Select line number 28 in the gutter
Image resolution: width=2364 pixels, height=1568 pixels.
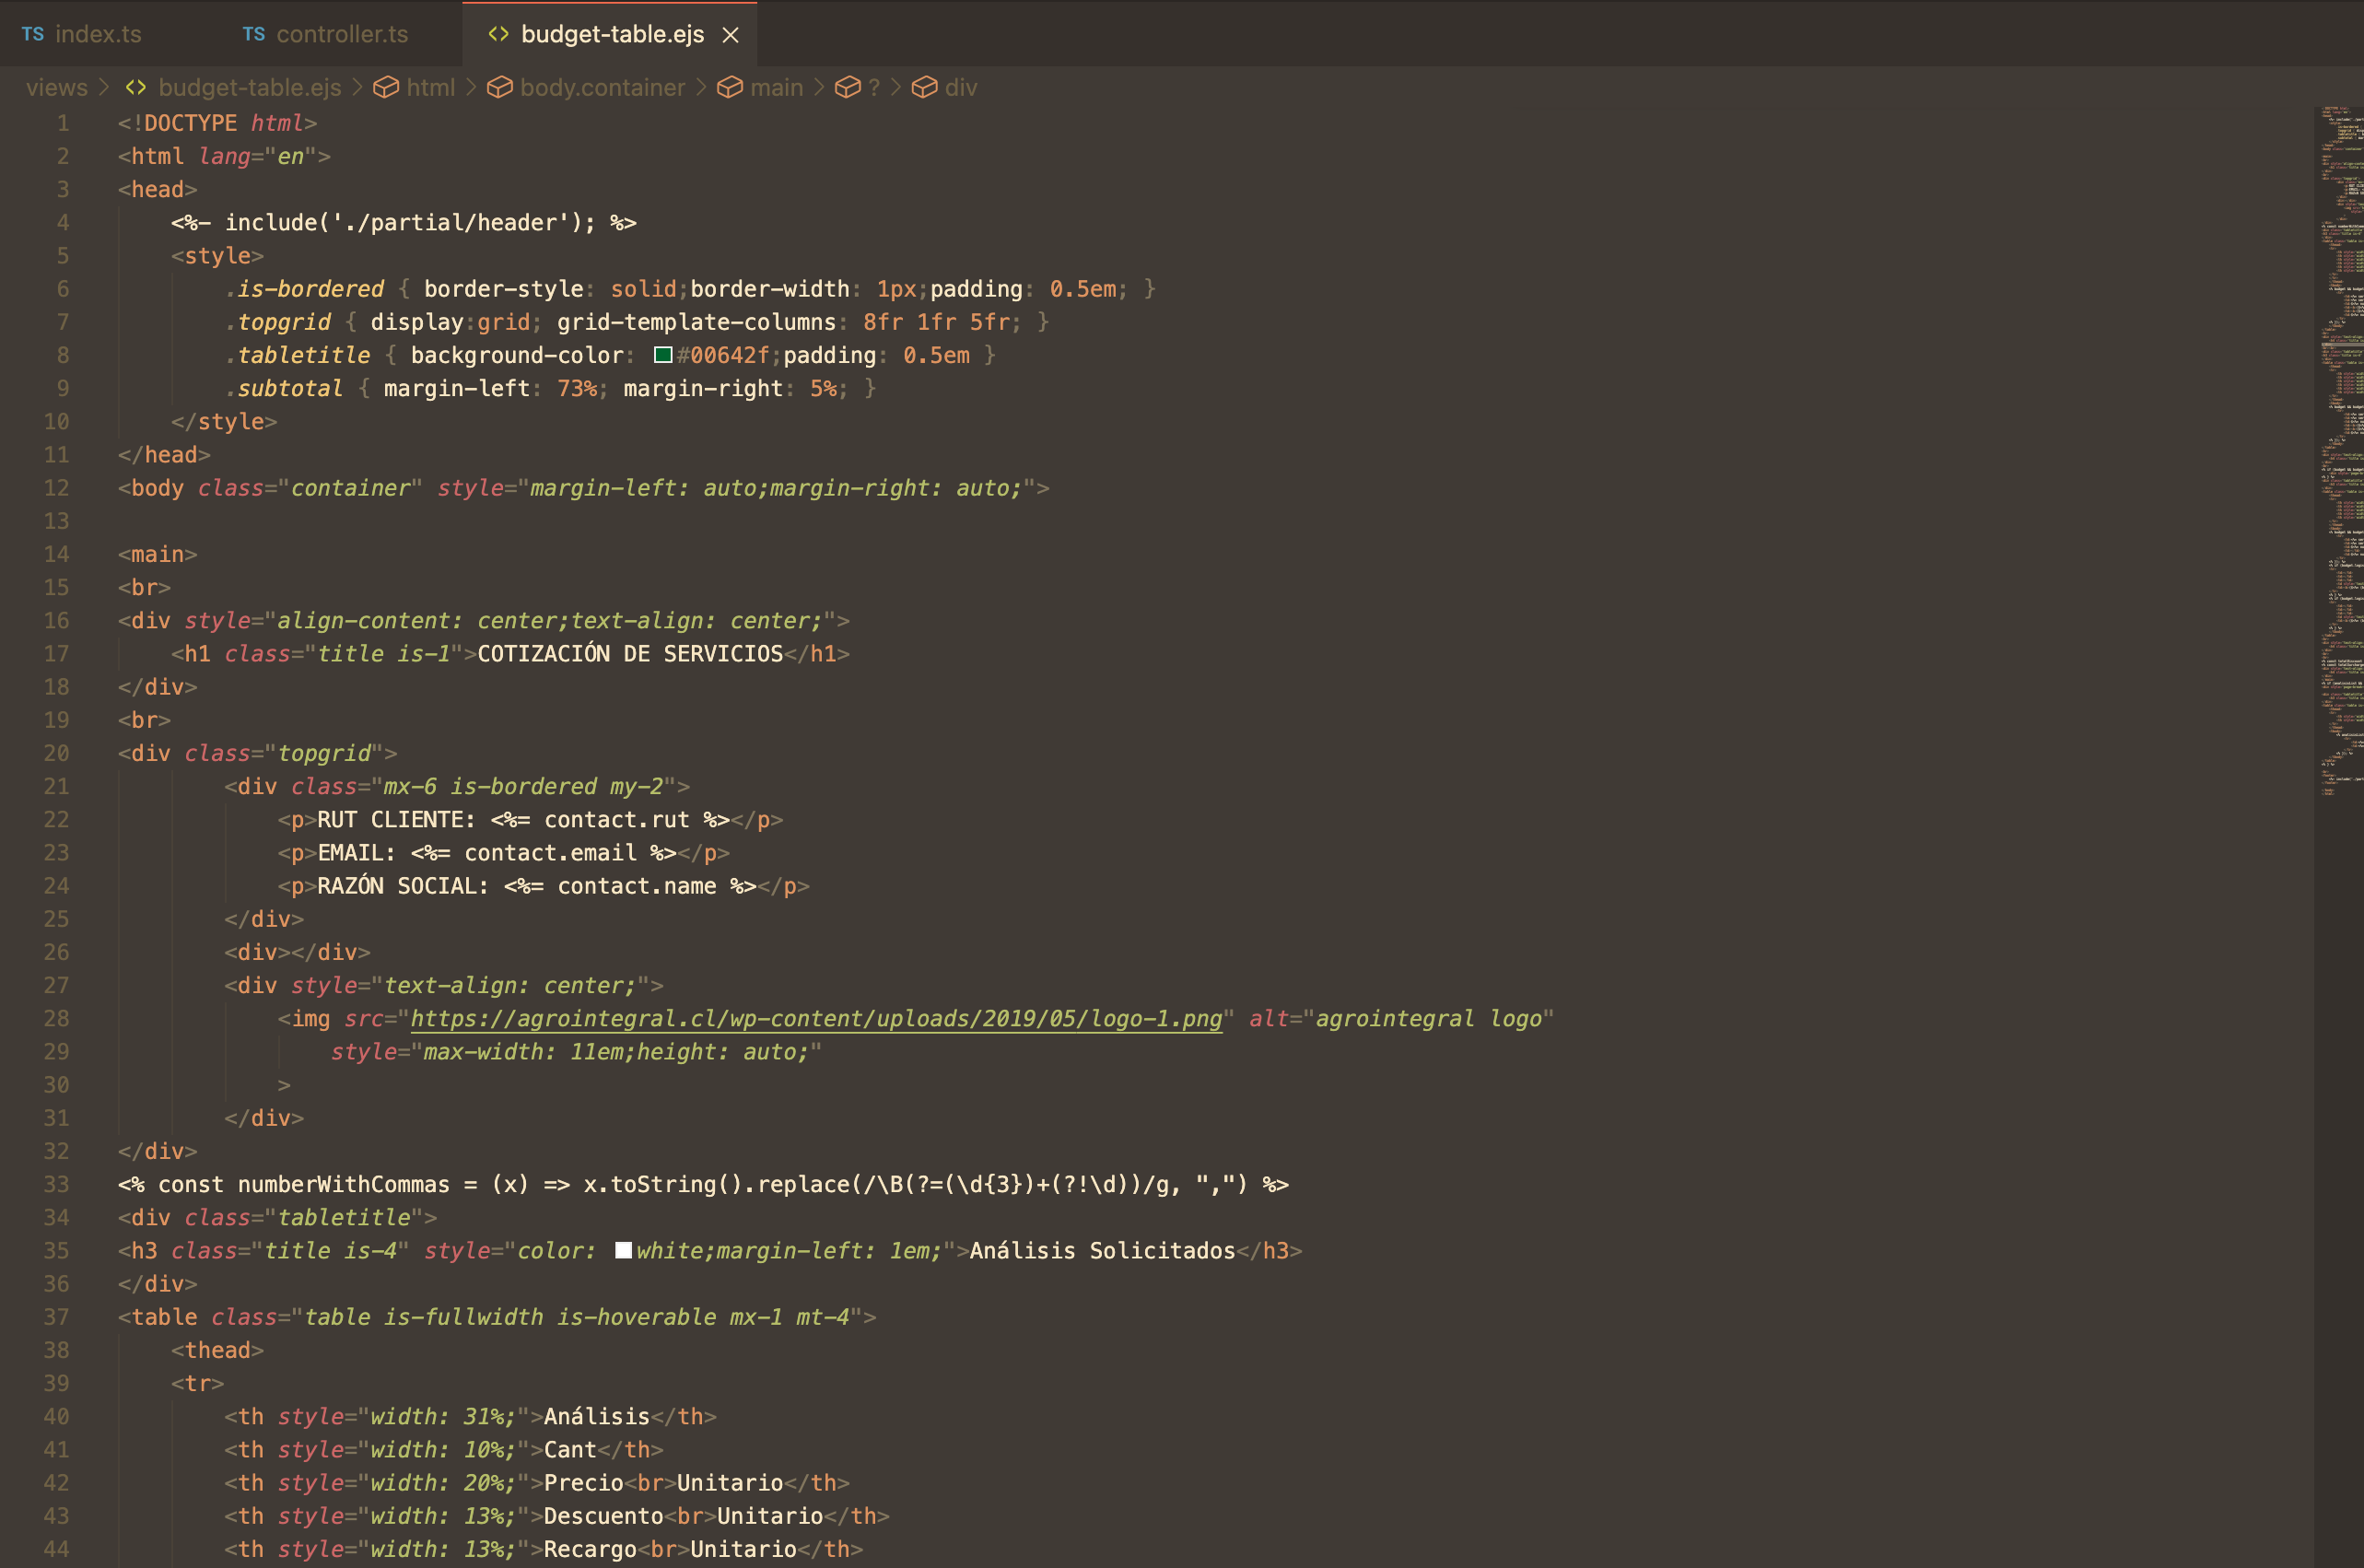click(x=57, y=1018)
